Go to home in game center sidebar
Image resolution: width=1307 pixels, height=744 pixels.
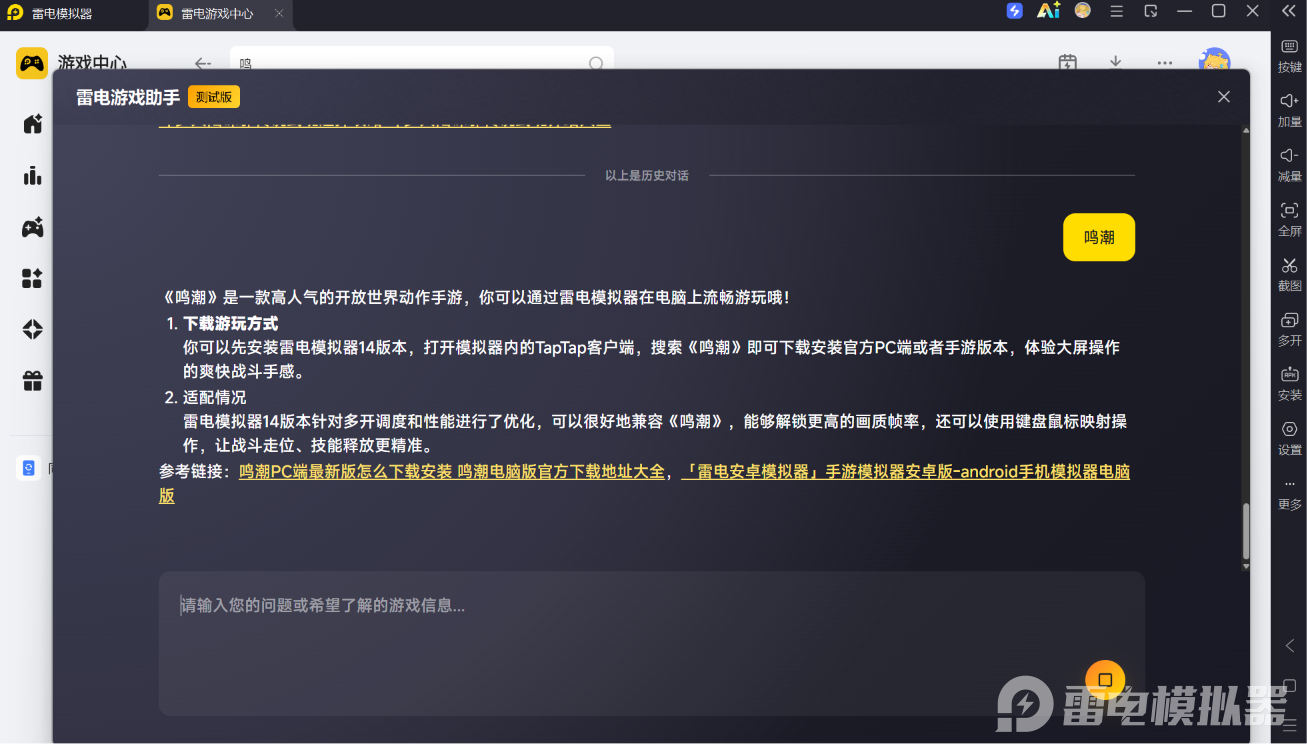pos(33,124)
